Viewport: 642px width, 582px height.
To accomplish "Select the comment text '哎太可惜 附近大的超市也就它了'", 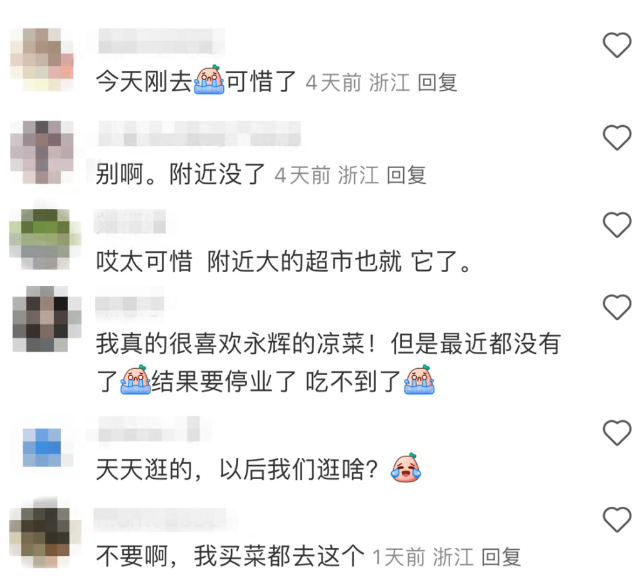I will (x=283, y=261).
